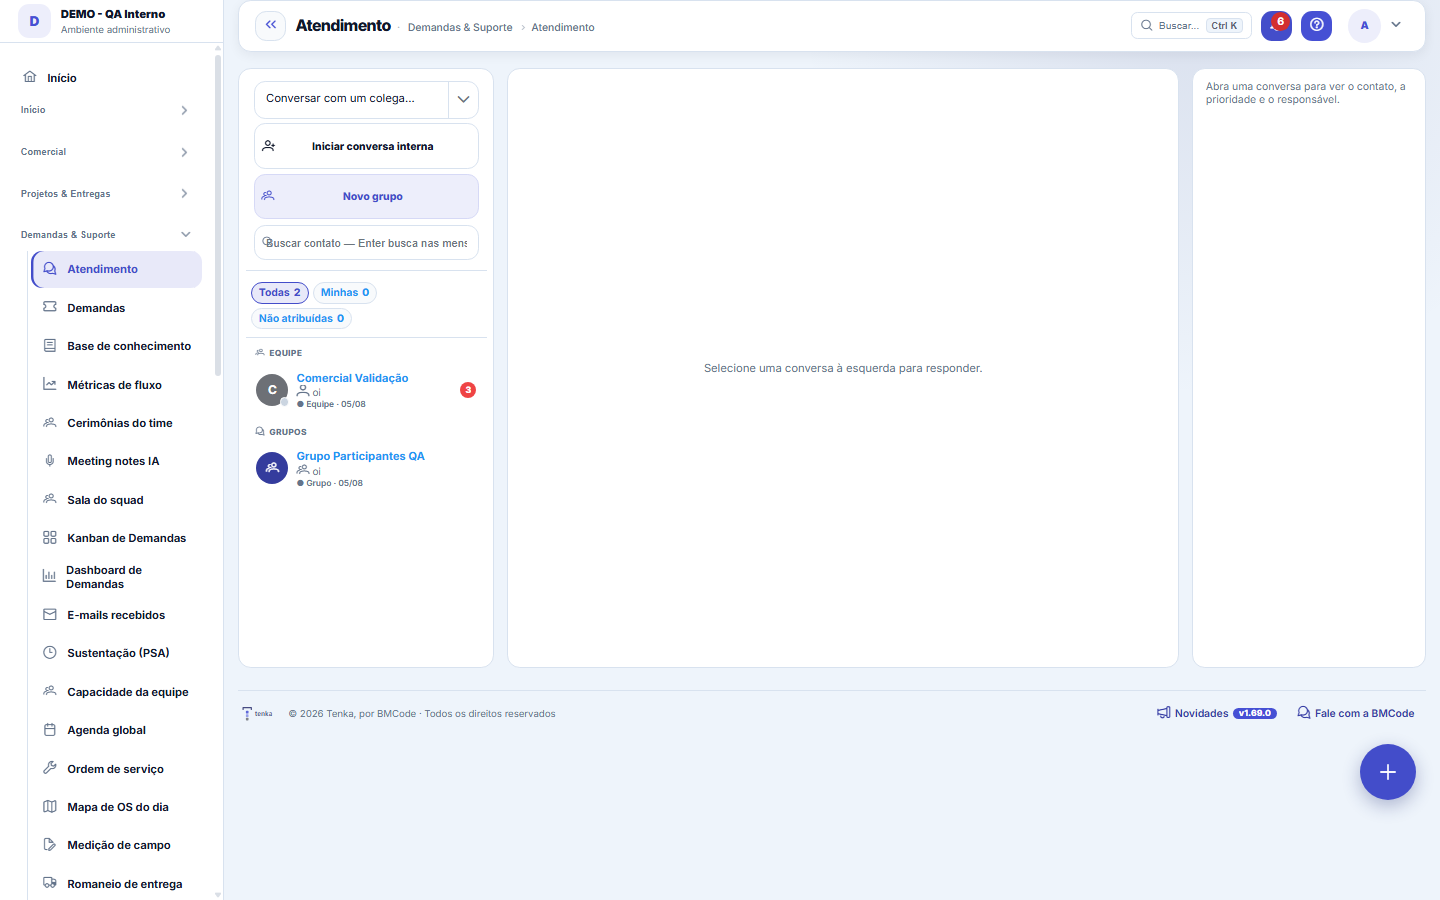Open Novidades v1.69.0 link
The image size is (1440, 900).
(x=1216, y=713)
